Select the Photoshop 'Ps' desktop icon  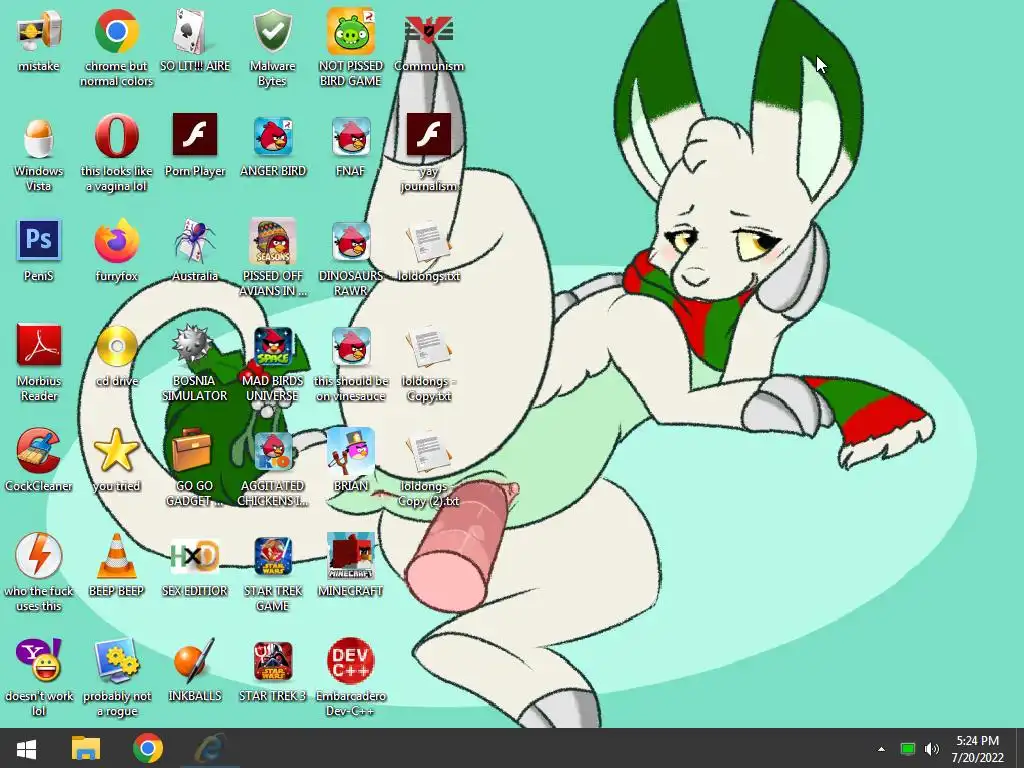[39, 240]
